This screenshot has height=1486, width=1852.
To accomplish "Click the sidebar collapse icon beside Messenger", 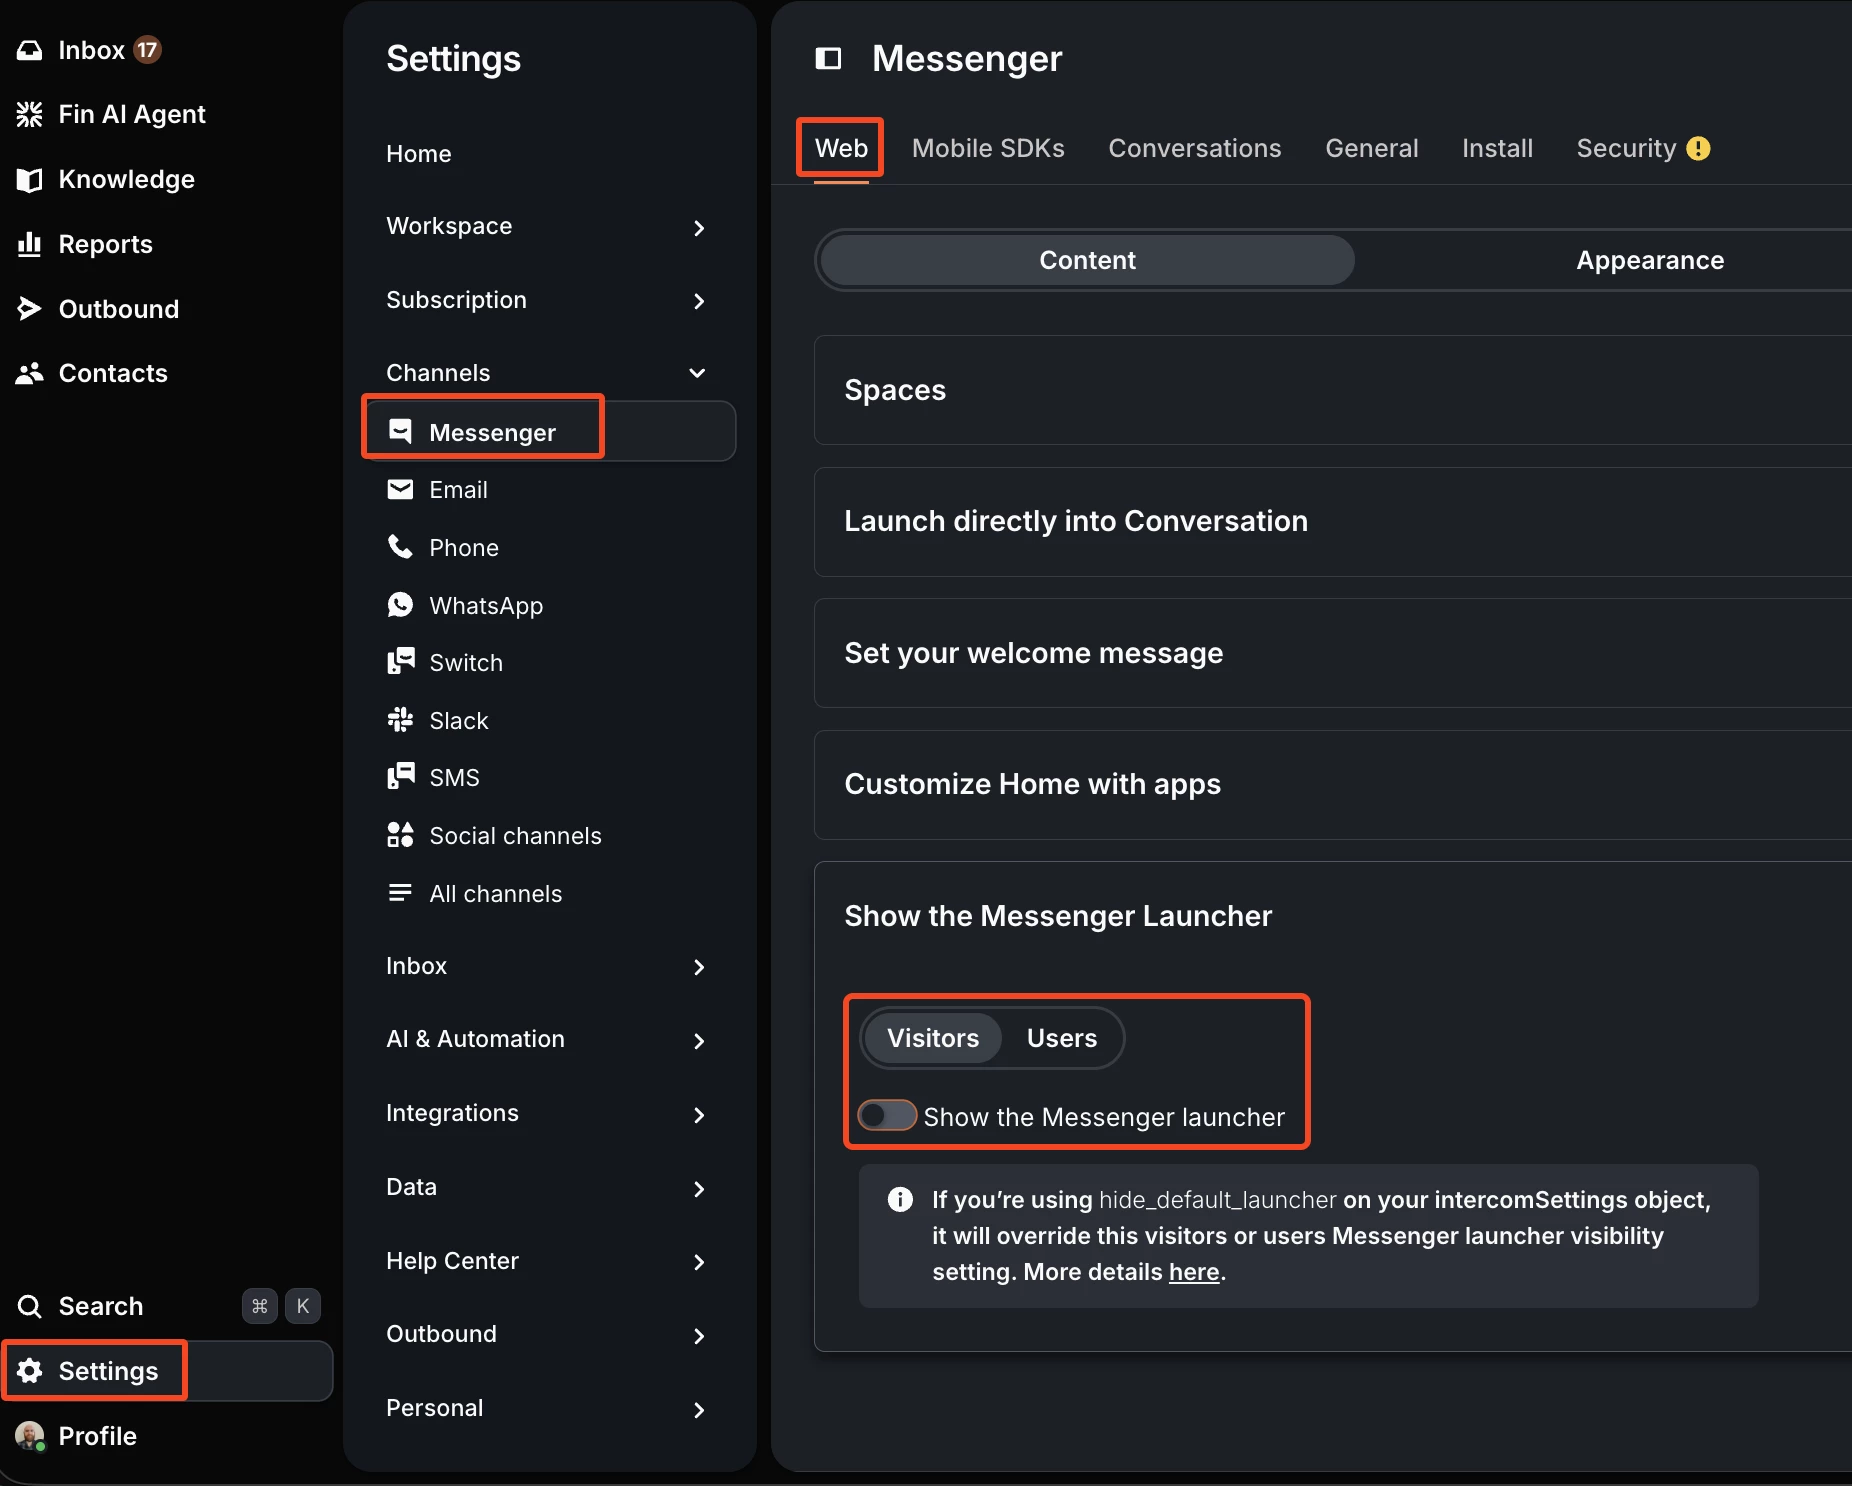I will click(x=828, y=59).
